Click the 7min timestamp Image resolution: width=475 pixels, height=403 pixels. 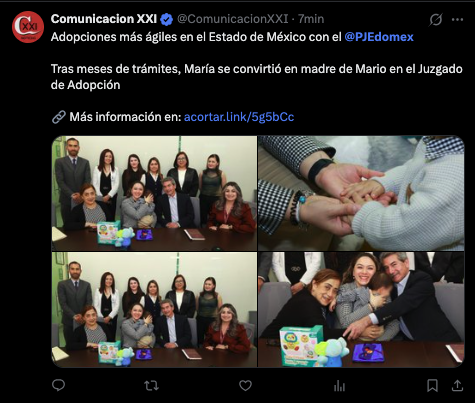pos(311,19)
